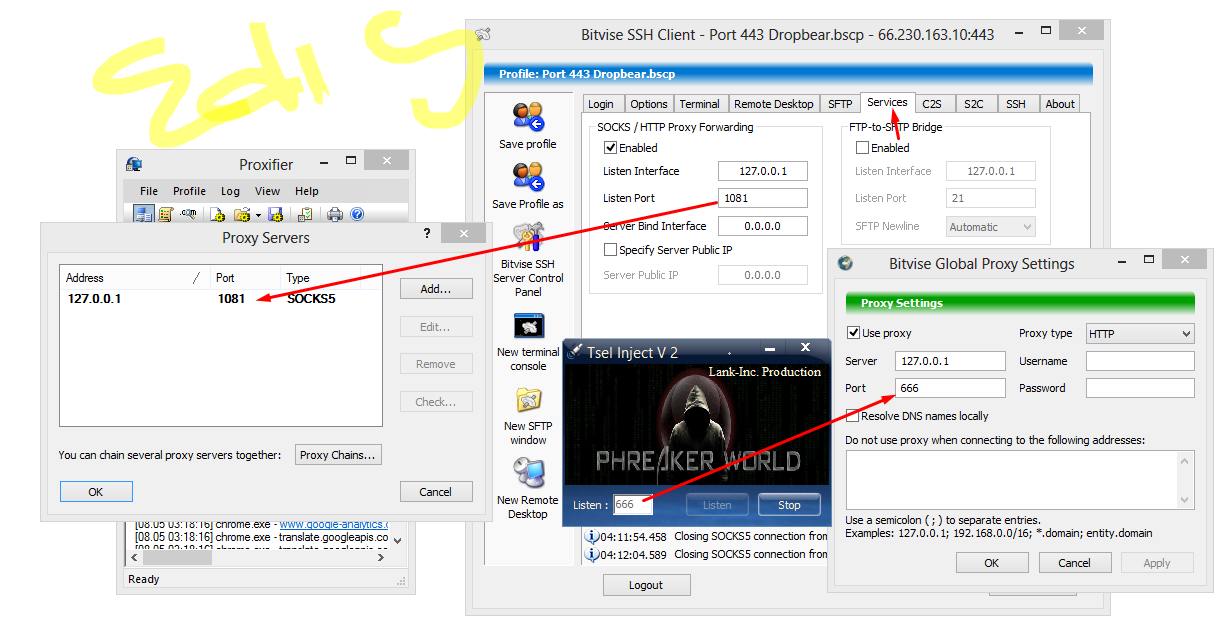
Task: Open Proxification Rules scroll icon in Proxifier toolbar
Action: tap(166, 214)
